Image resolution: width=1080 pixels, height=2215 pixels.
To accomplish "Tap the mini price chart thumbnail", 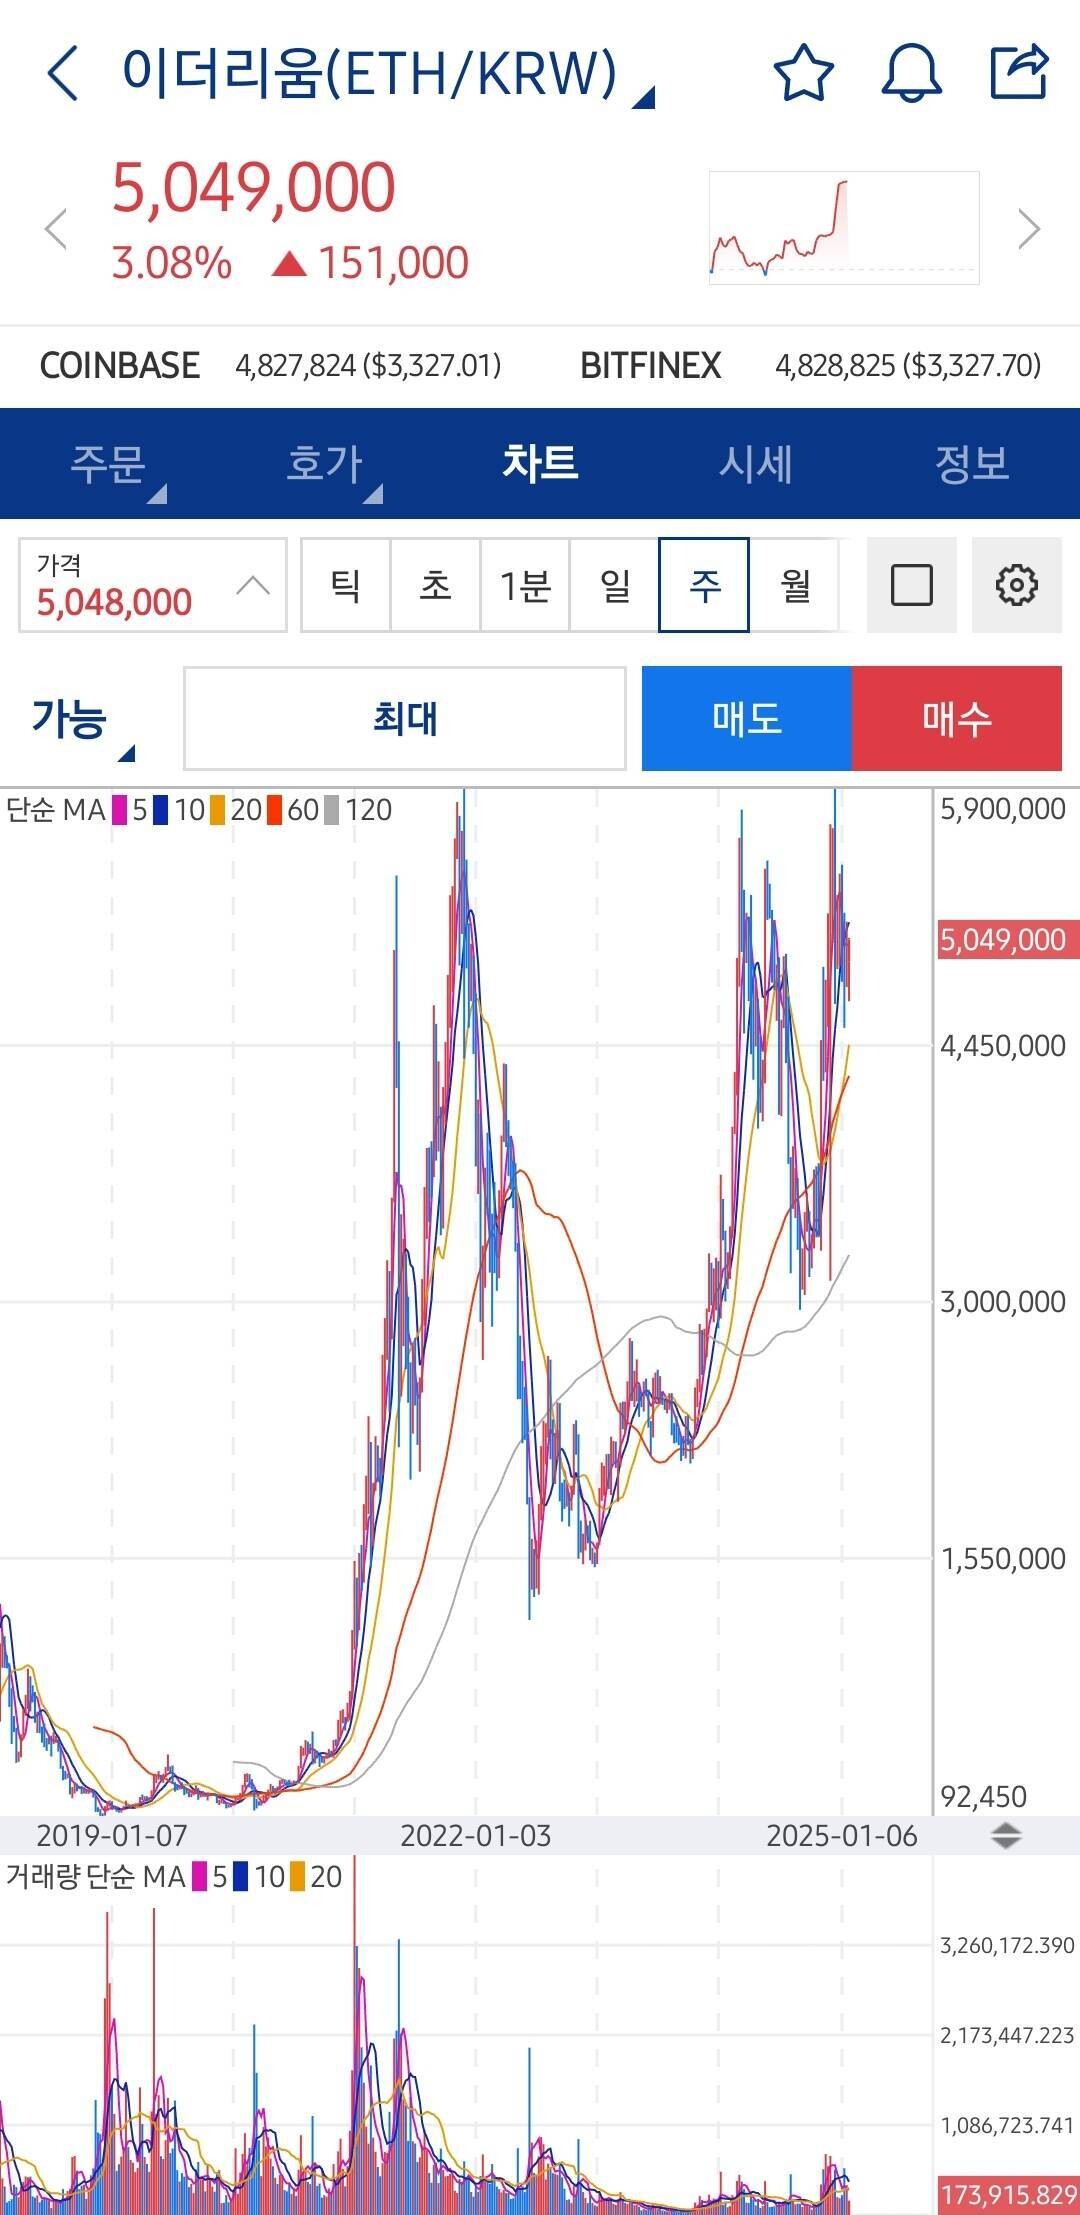I will point(843,228).
